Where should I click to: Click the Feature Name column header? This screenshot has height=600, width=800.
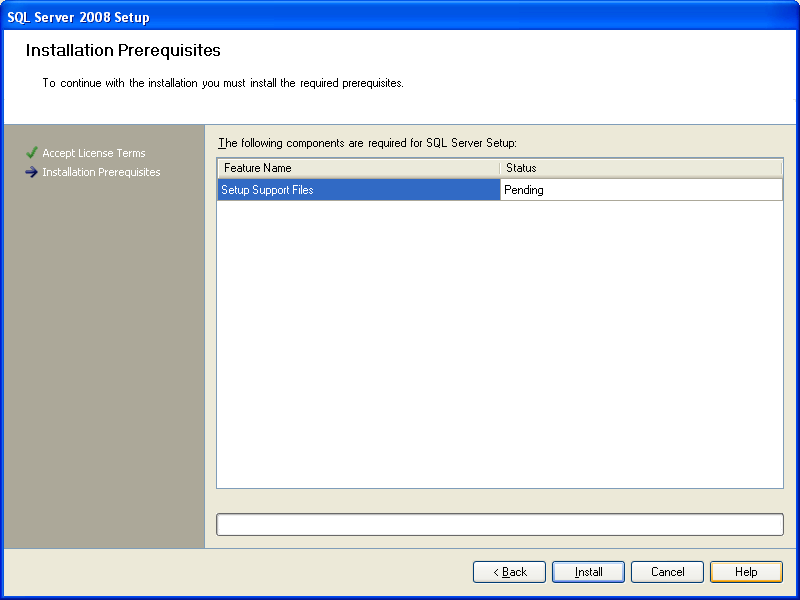coord(359,168)
